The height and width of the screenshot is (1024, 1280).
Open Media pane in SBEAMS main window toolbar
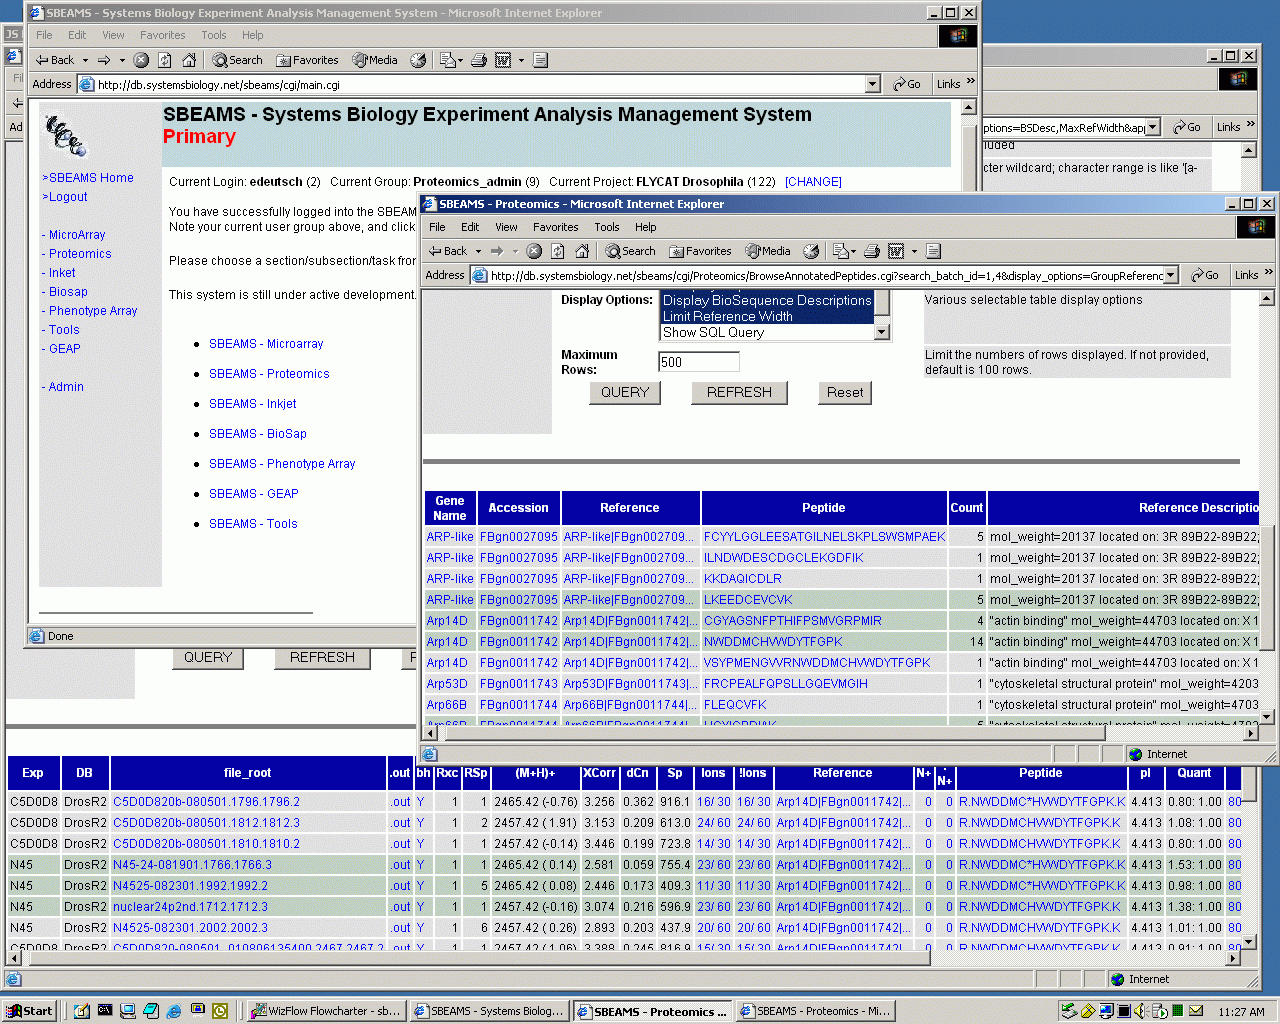(x=375, y=60)
